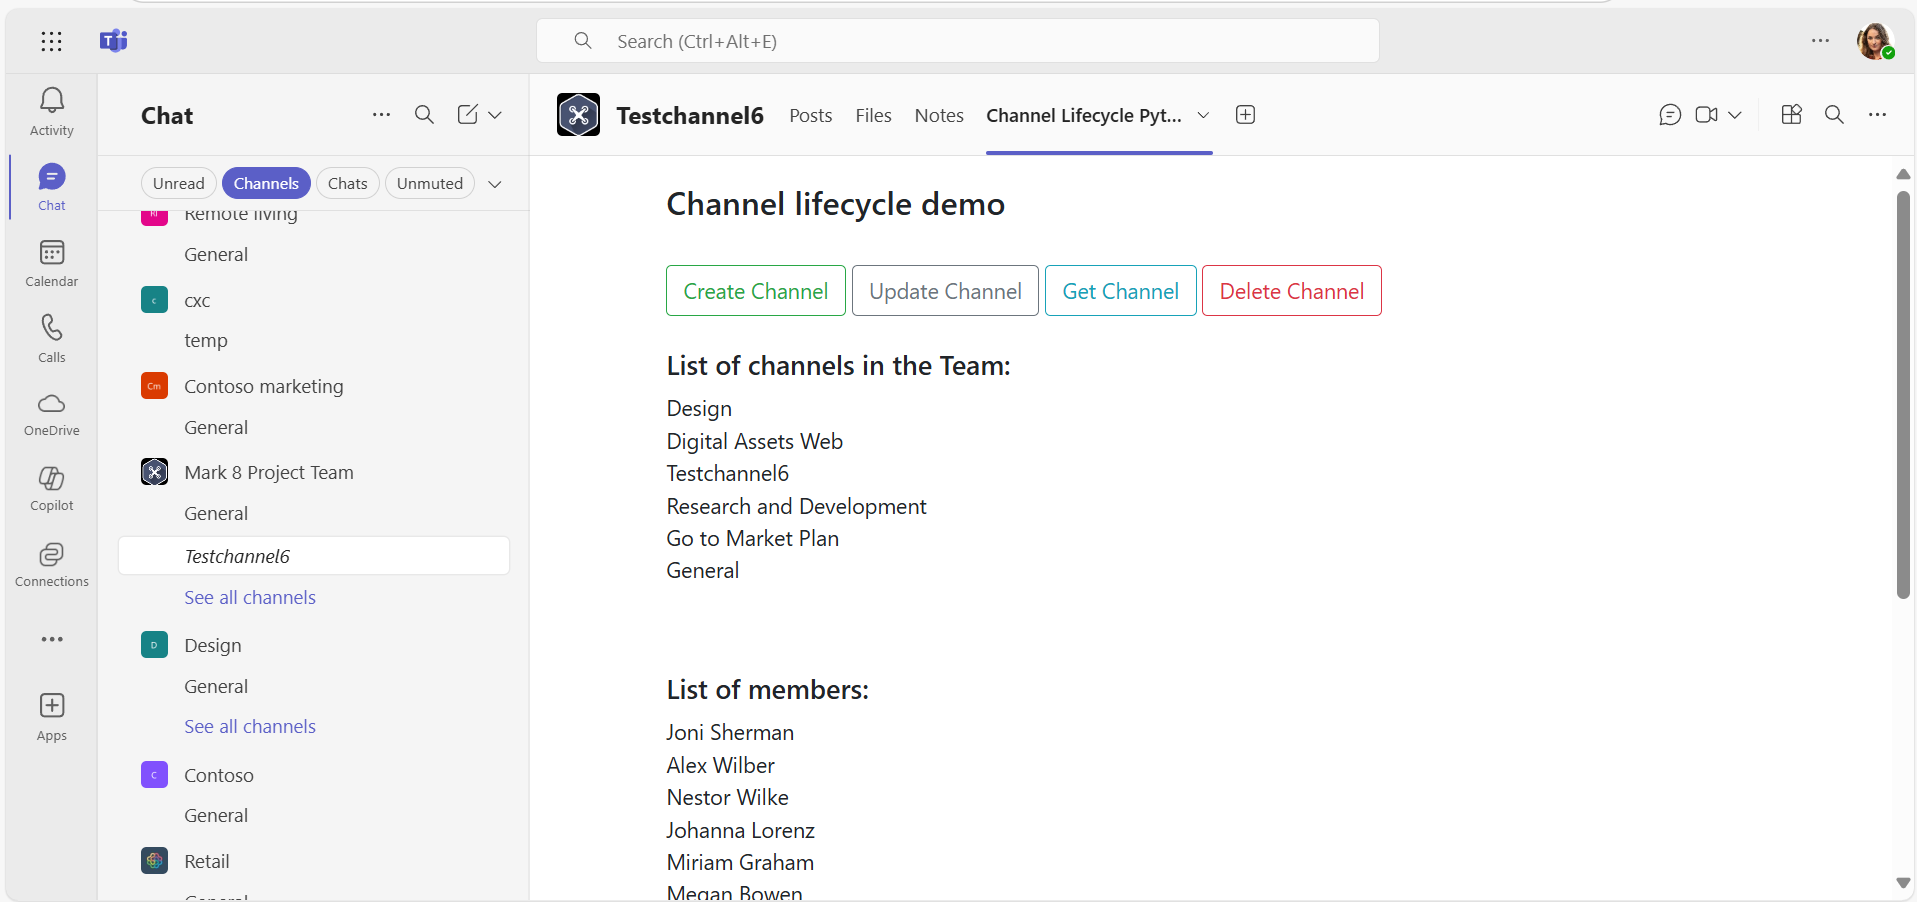Toggle the Channels filter chip
Screen dimensions: 1917x902
pos(266,183)
